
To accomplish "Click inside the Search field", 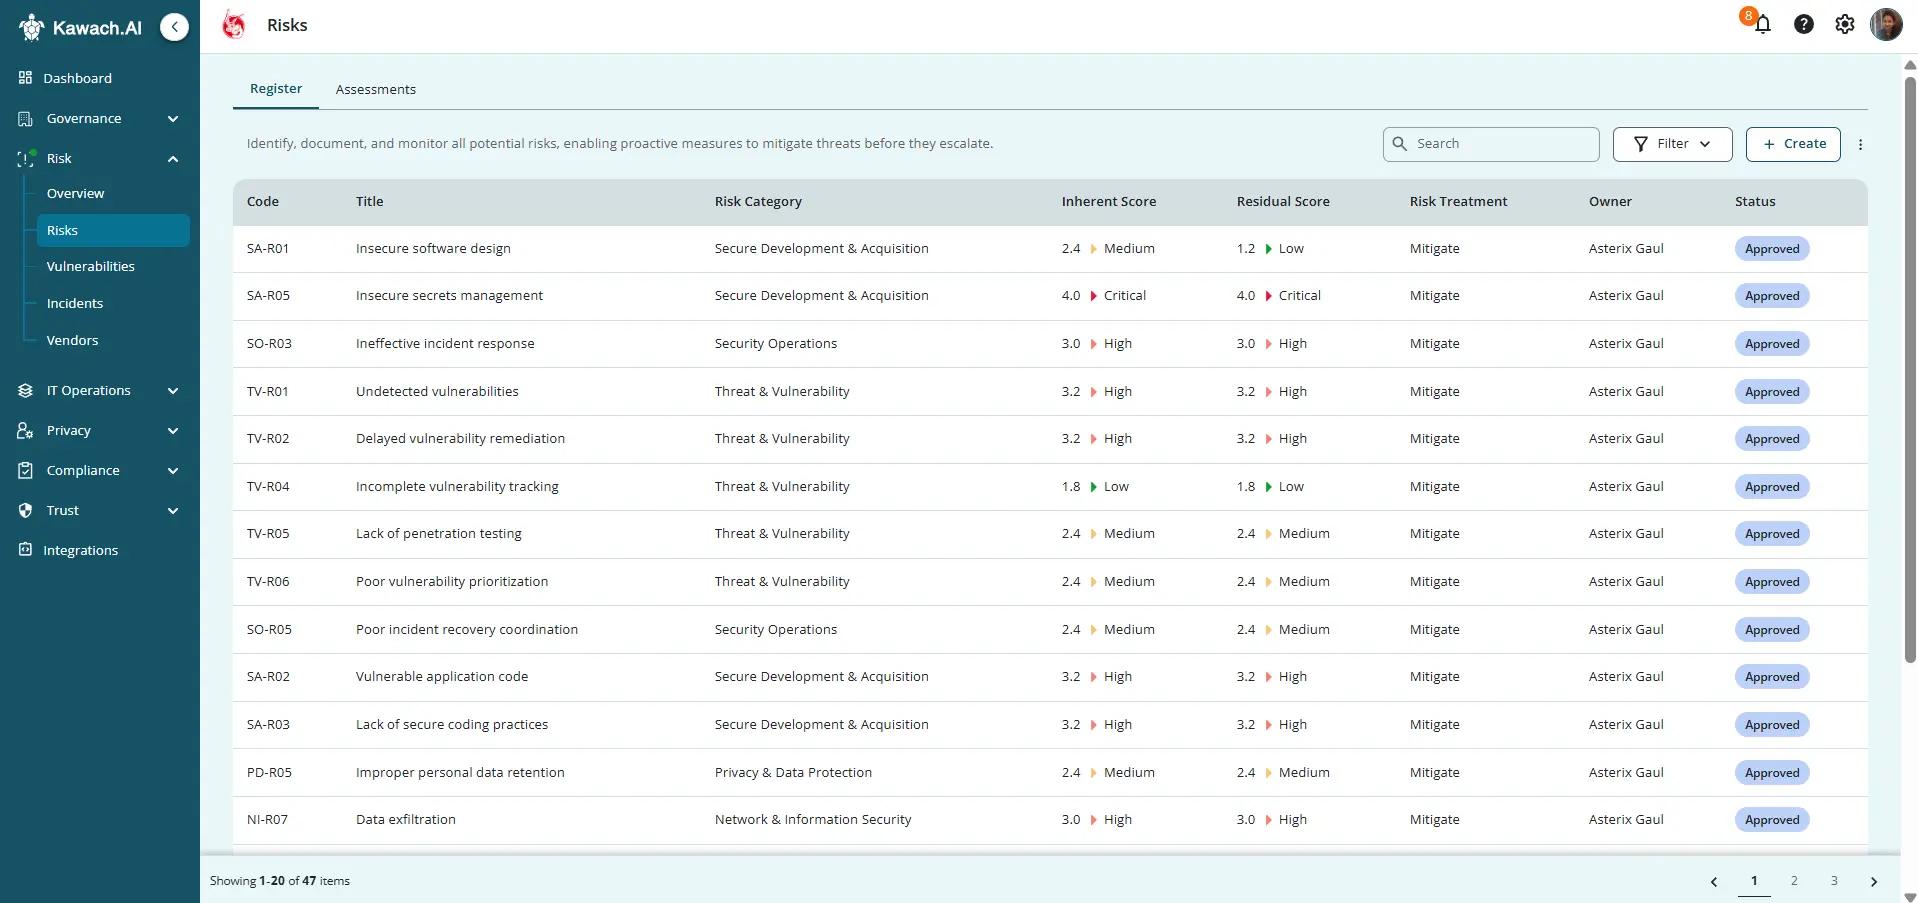I will point(1491,144).
